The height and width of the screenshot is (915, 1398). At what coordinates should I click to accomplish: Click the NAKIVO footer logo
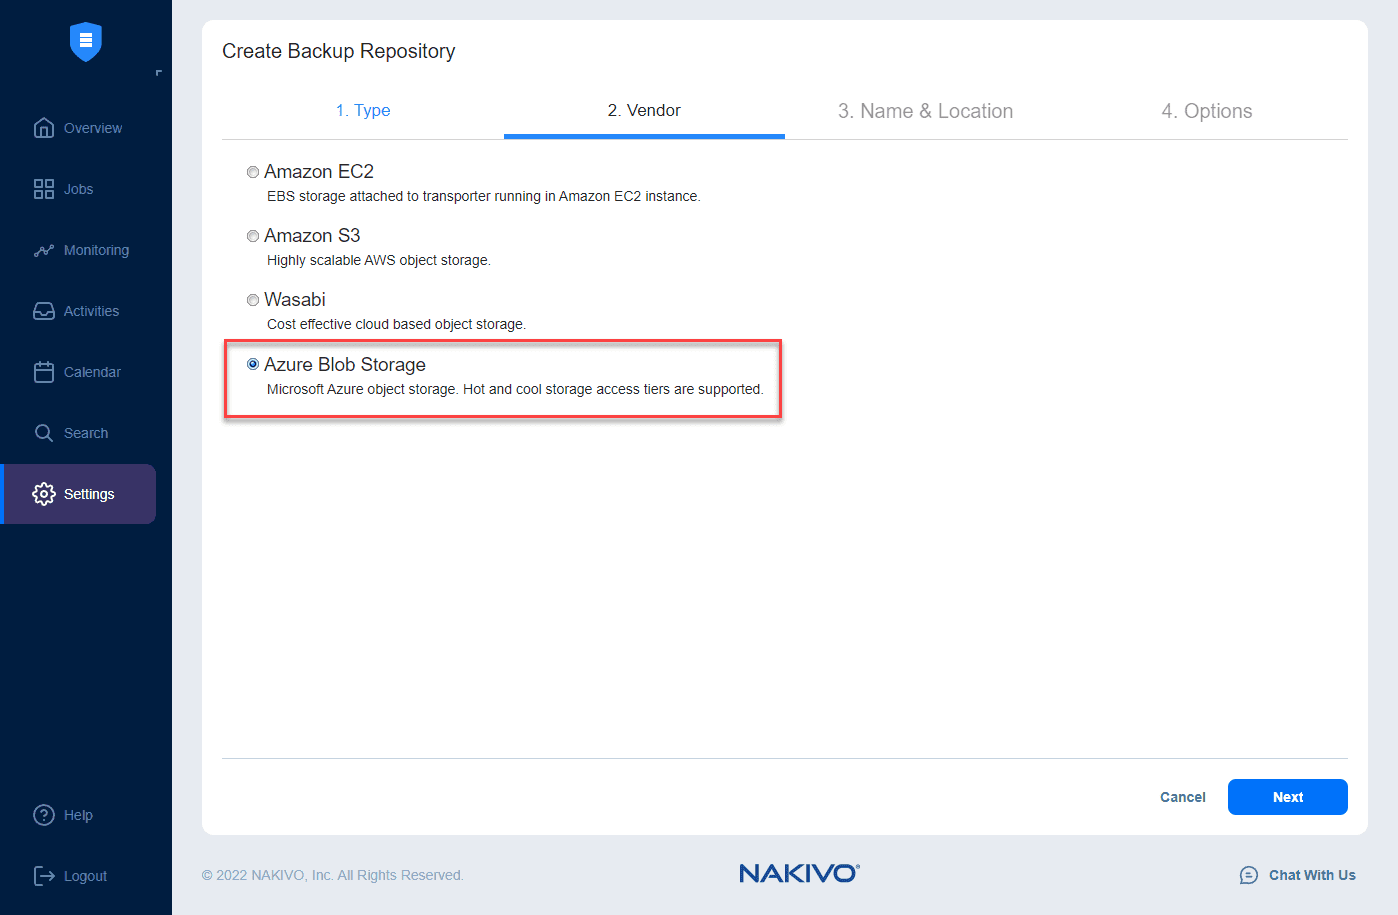799,873
